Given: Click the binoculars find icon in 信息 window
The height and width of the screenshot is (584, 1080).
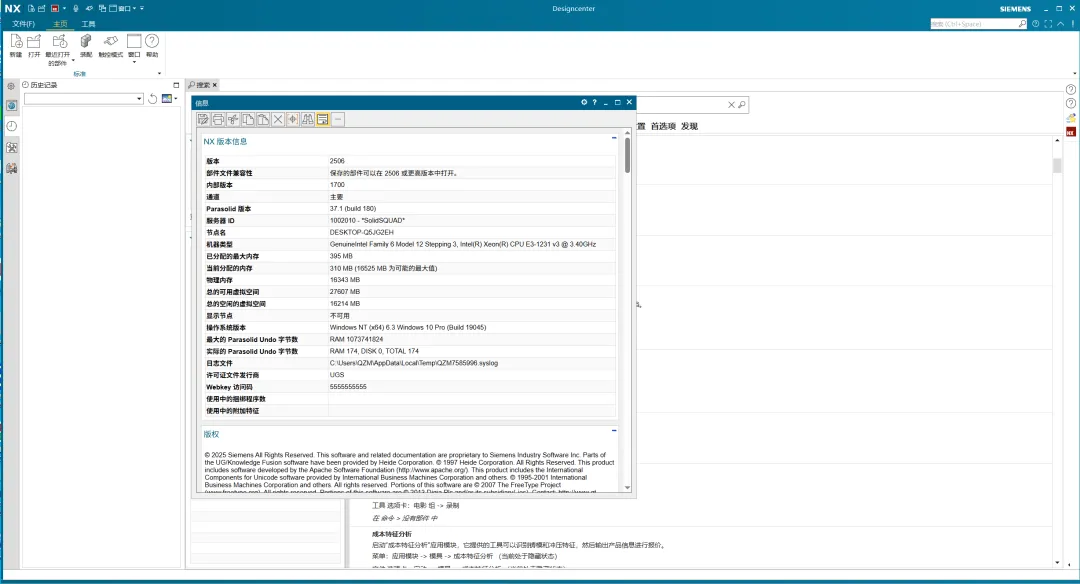Looking at the screenshot, I should coord(308,119).
